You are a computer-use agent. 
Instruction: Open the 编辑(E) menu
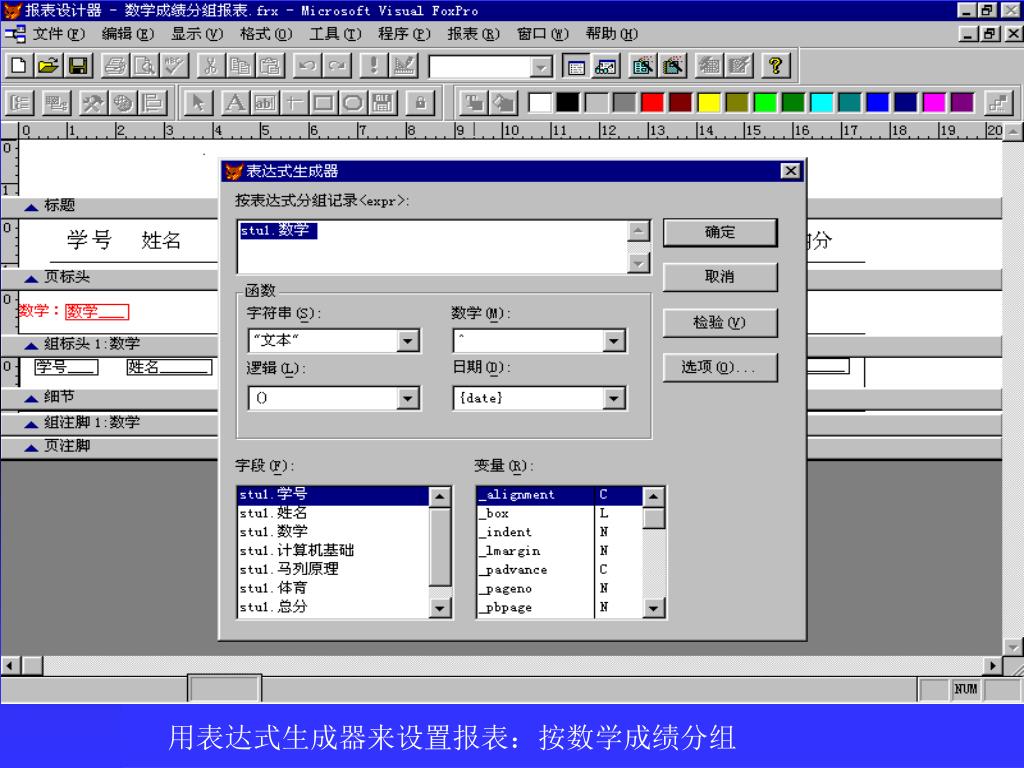click(128, 33)
